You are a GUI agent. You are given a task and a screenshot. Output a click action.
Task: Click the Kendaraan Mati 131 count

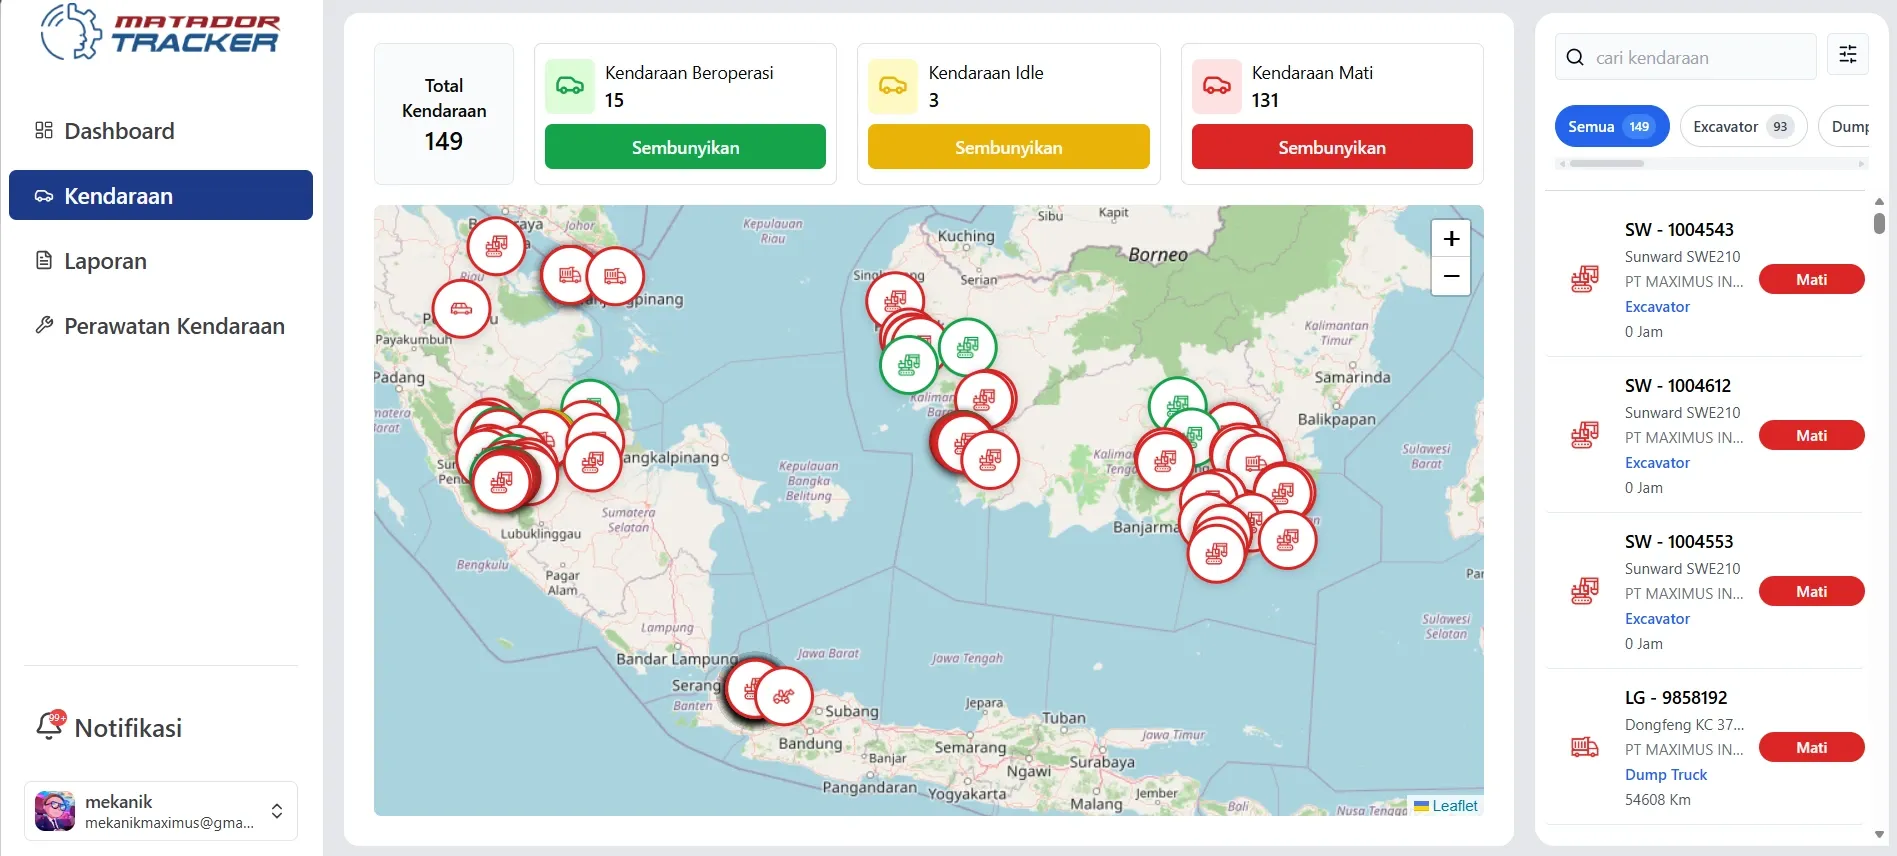tap(1265, 100)
